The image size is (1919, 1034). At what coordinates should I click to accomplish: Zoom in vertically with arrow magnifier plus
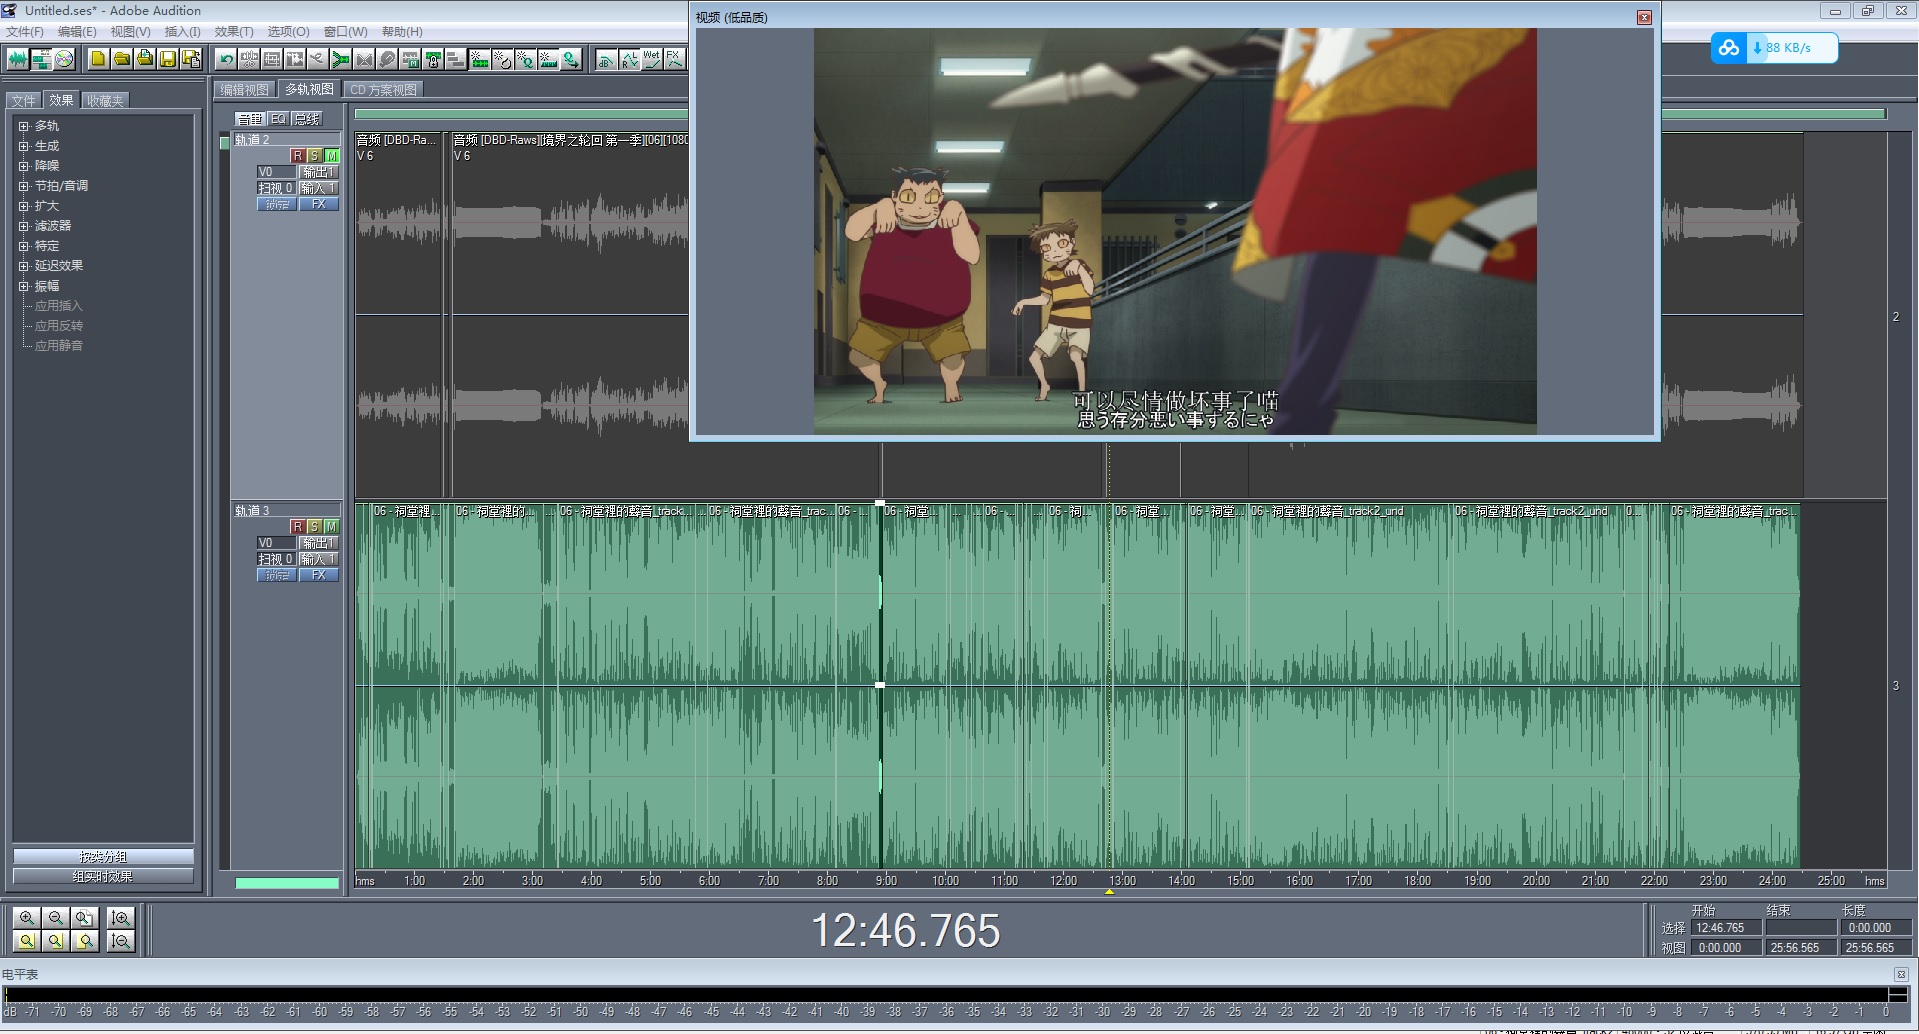(x=121, y=917)
